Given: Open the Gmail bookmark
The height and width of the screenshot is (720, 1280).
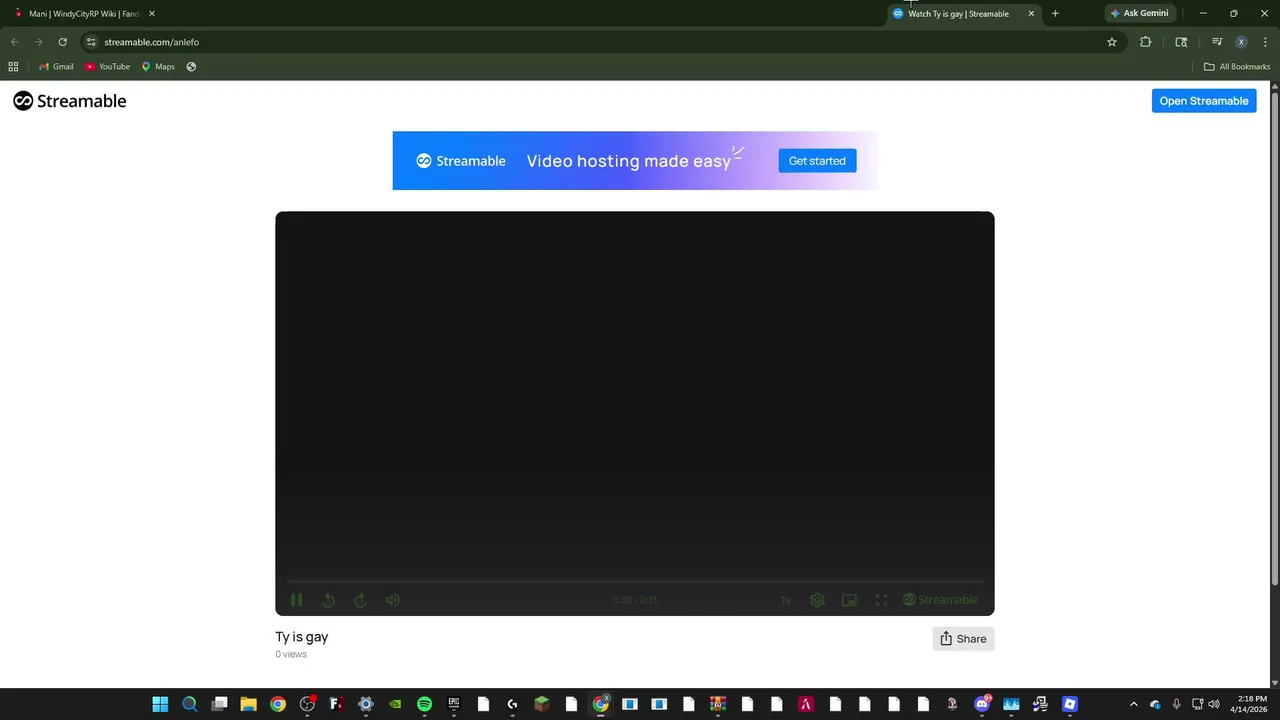Looking at the screenshot, I should (56, 67).
